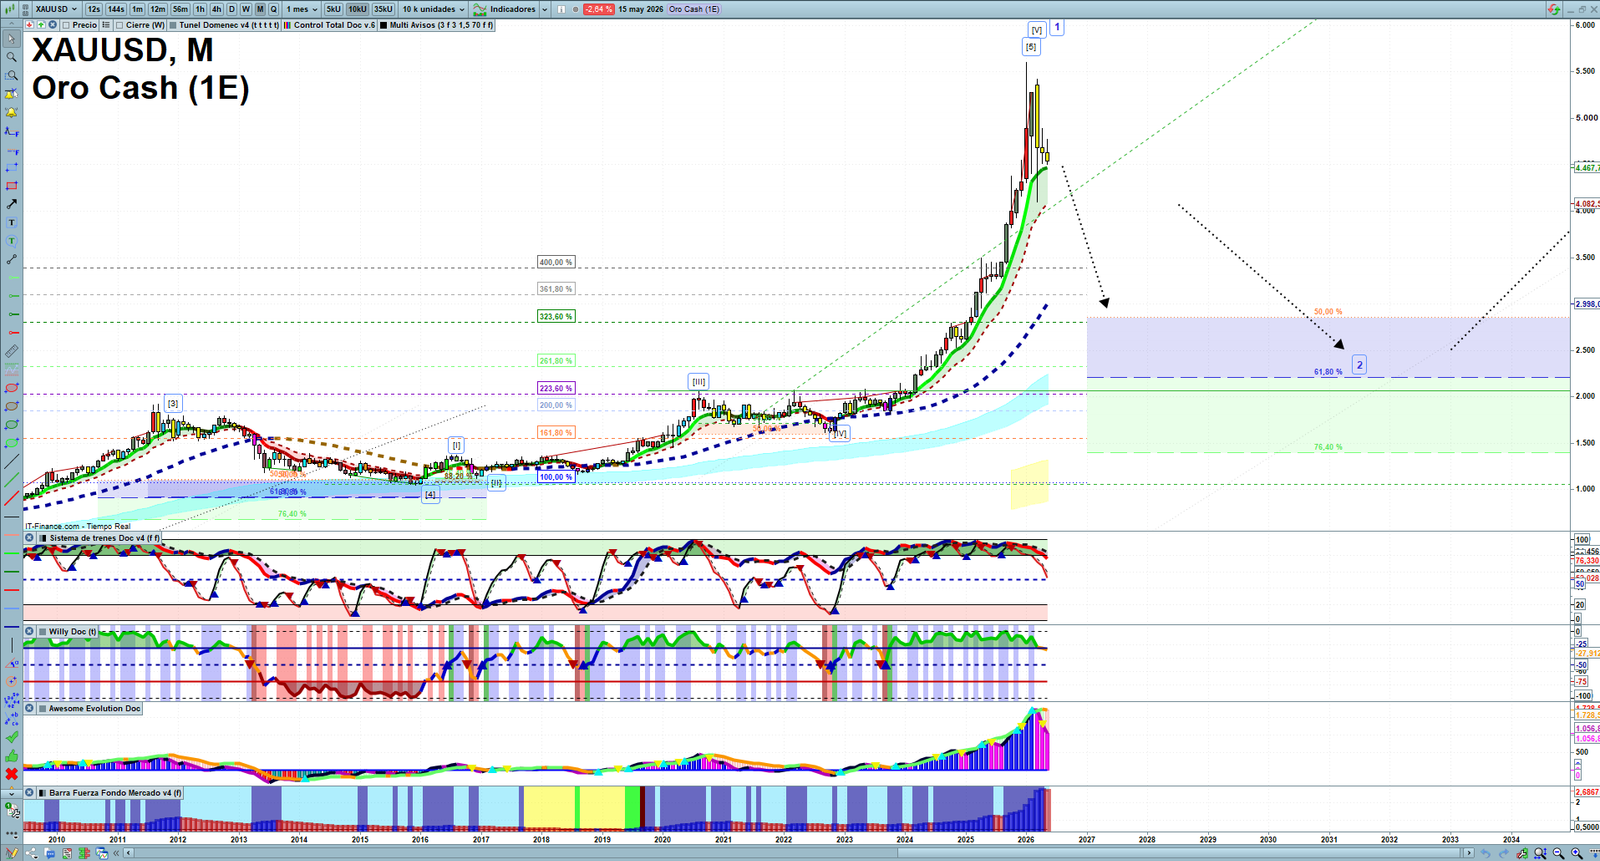1600x861 pixels.
Task: Select the red rectangle drawing tool
Action: pyautogui.click(x=12, y=186)
